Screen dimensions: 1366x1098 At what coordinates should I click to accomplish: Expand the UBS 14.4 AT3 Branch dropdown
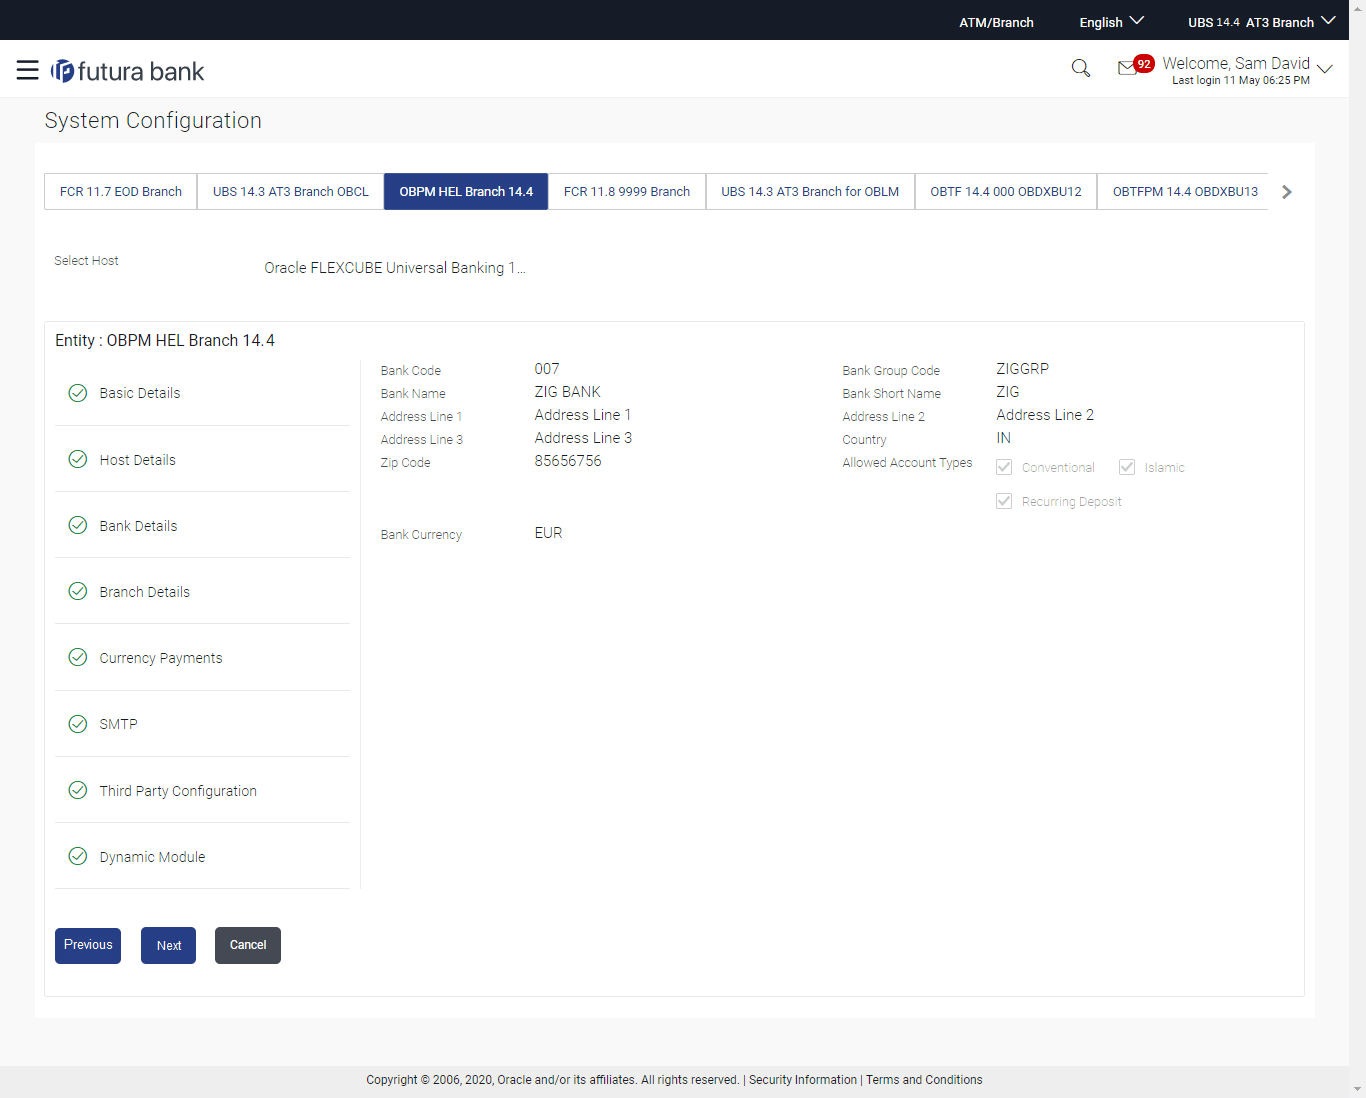[1260, 22]
